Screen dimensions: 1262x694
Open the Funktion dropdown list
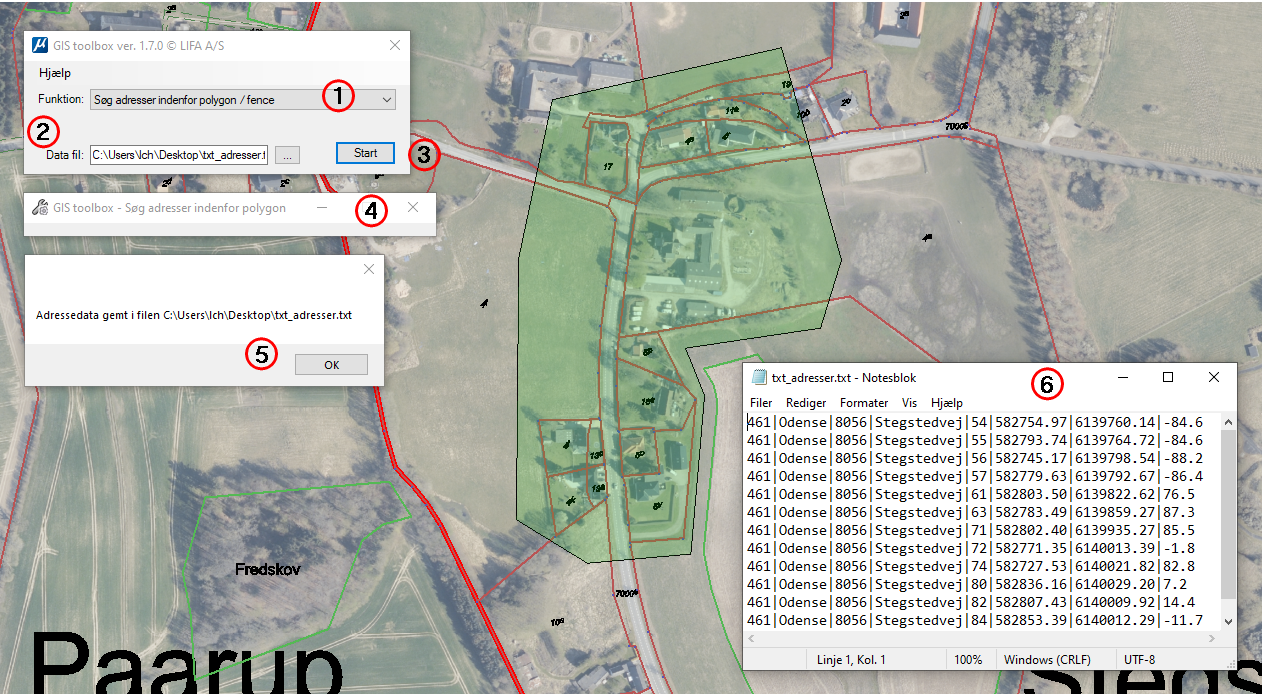386,99
